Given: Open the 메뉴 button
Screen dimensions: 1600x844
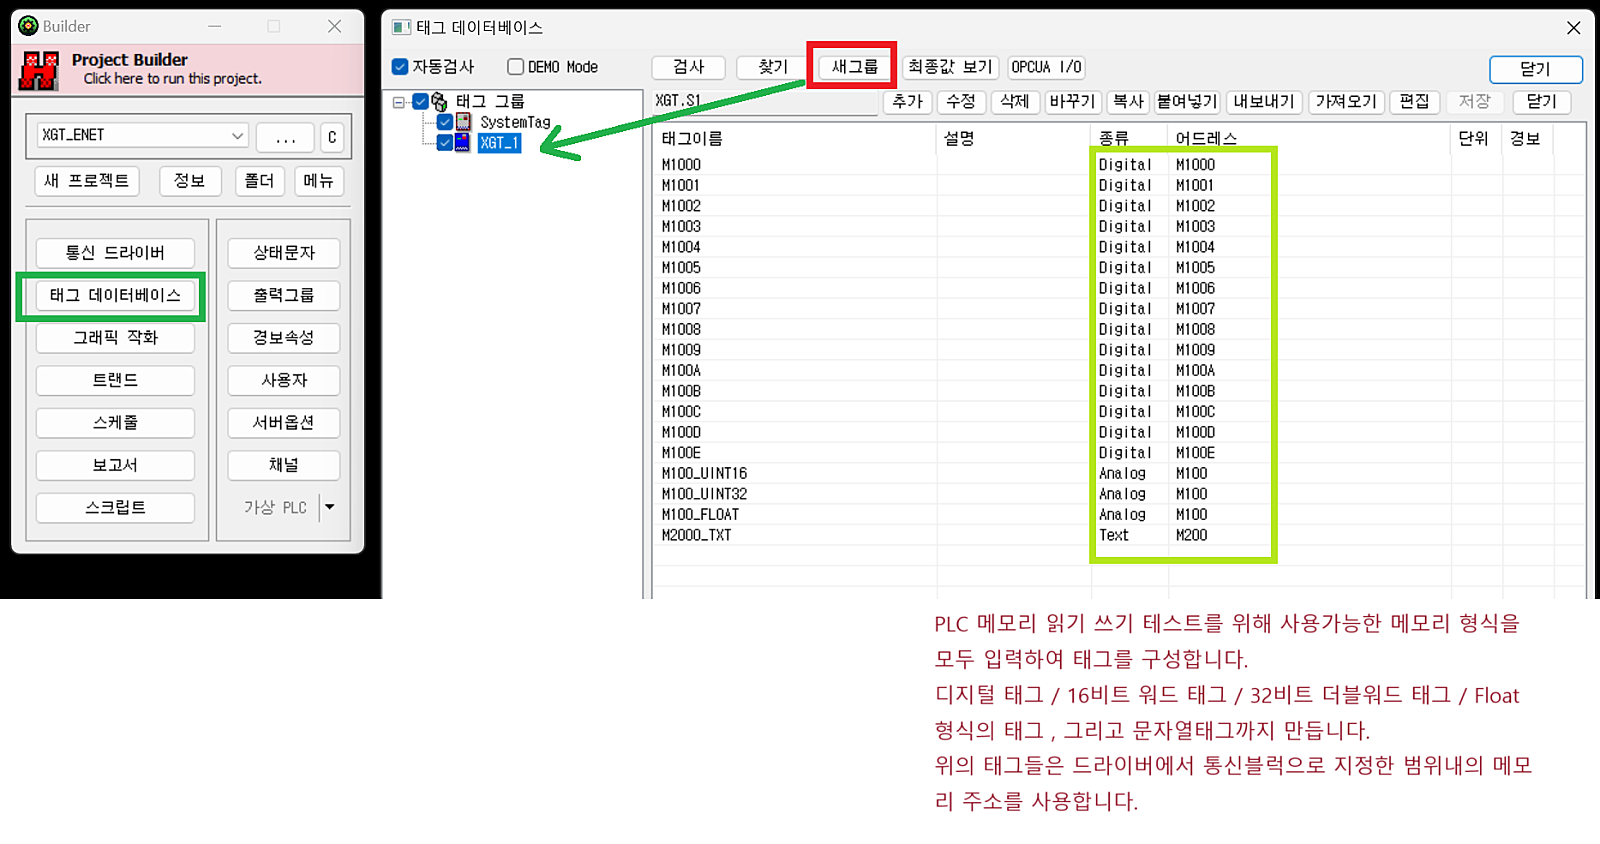Looking at the screenshot, I should tap(318, 181).
